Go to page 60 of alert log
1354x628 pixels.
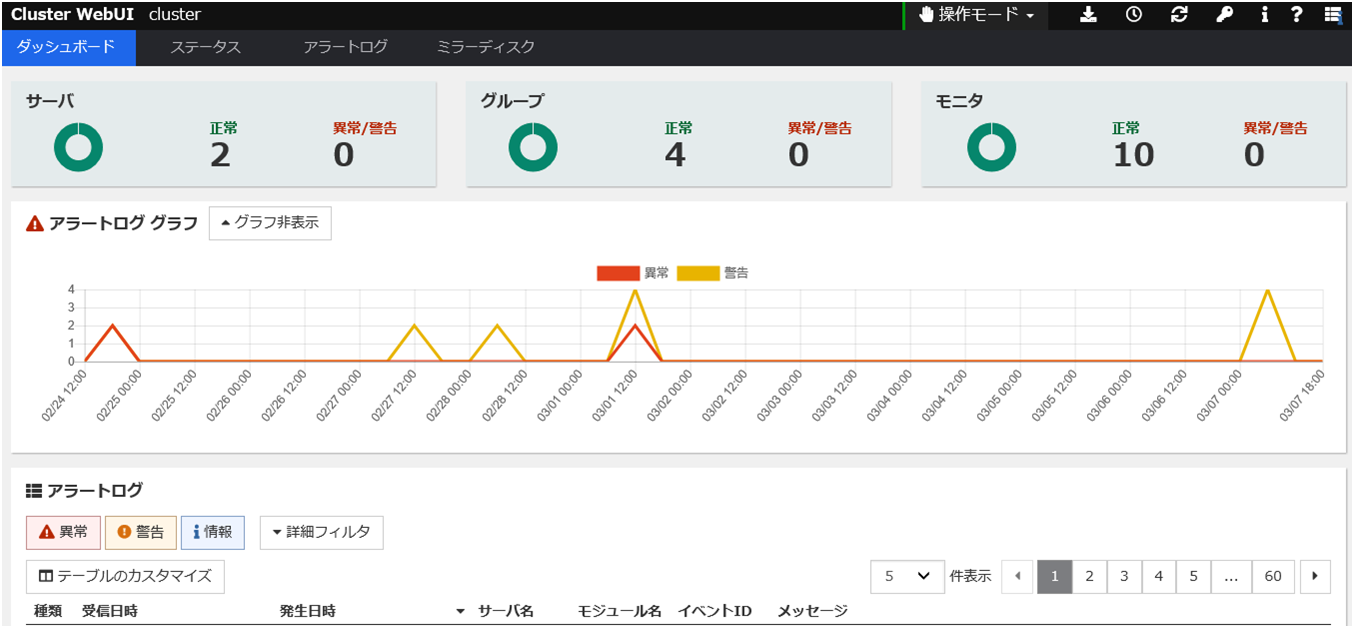point(1273,576)
